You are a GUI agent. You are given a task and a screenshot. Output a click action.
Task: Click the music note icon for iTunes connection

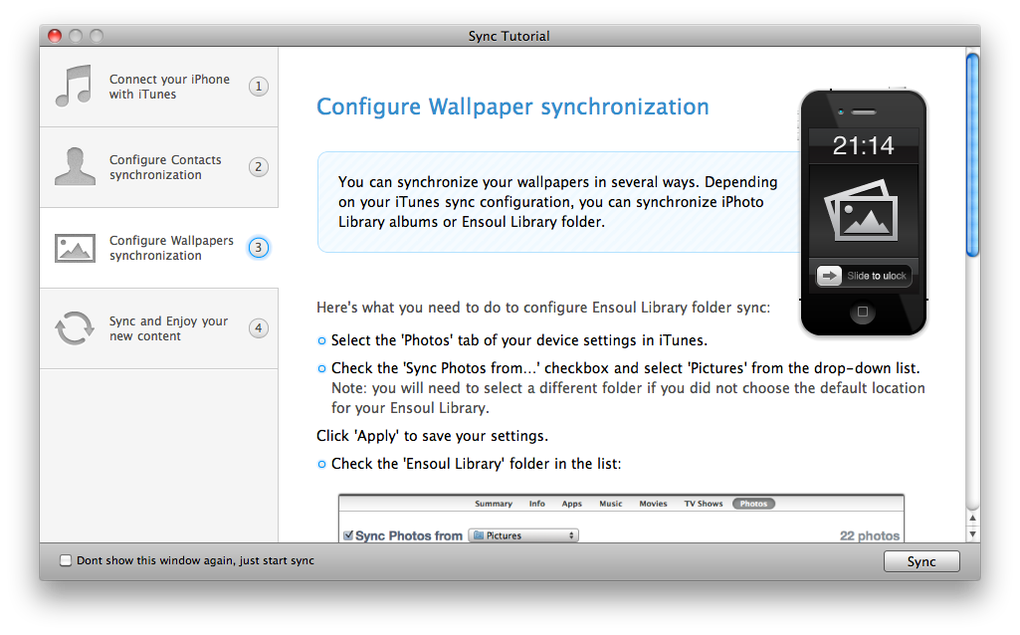[x=74, y=86]
